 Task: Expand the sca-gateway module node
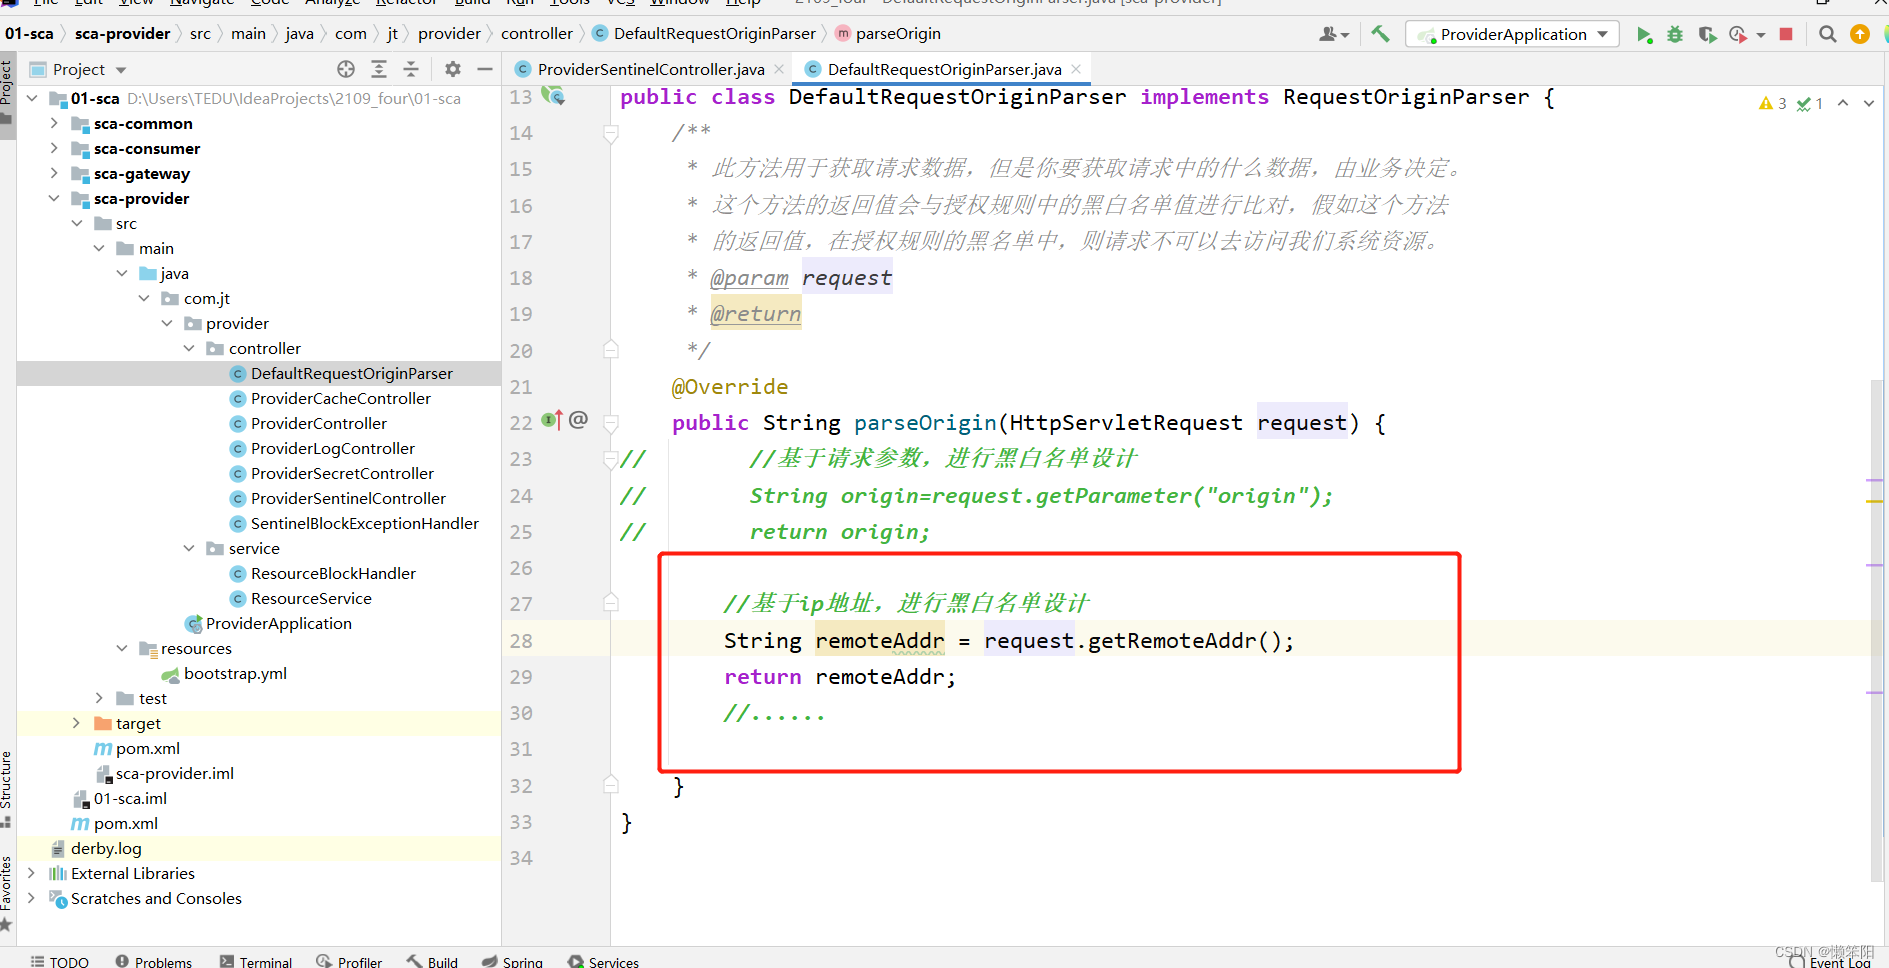tap(54, 173)
